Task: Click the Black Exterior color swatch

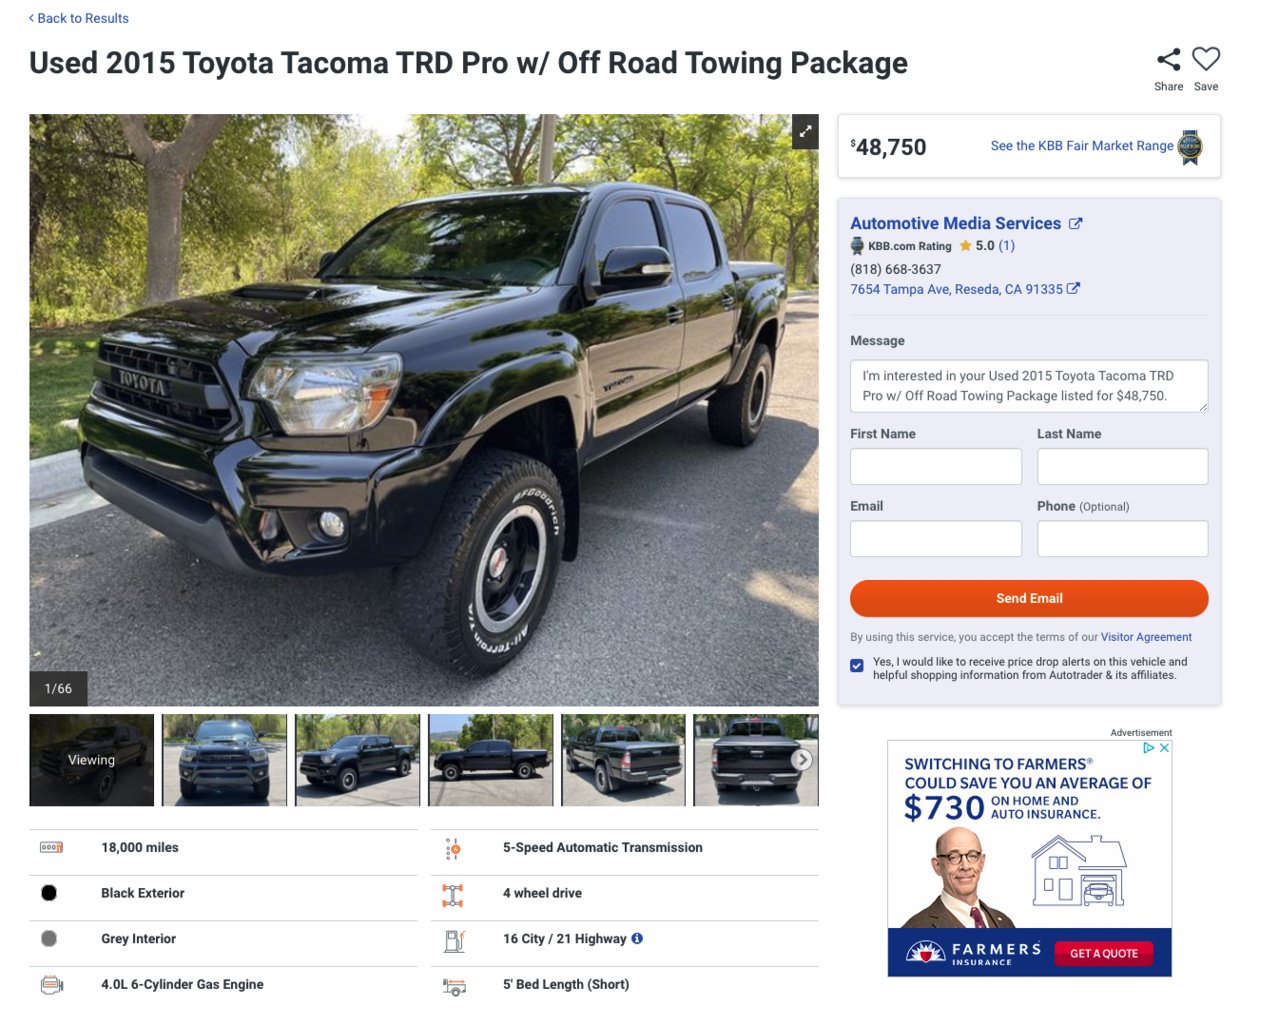Action: tap(49, 893)
